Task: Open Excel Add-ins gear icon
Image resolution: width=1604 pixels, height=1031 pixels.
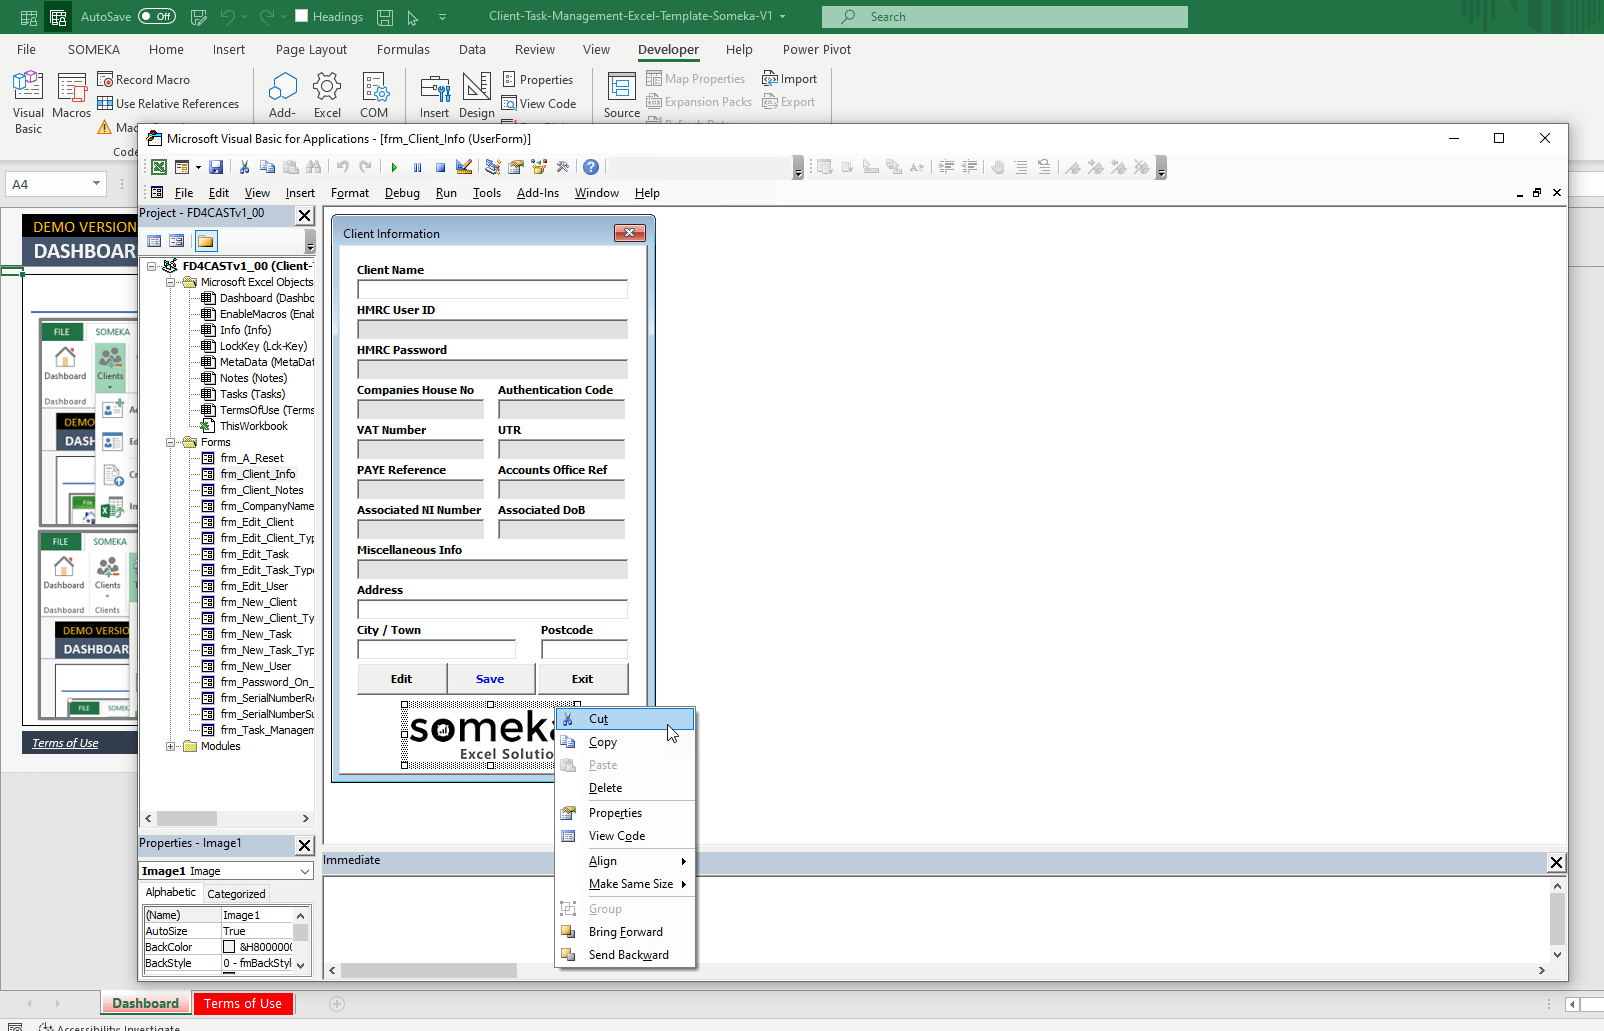Action: click(327, 96)
